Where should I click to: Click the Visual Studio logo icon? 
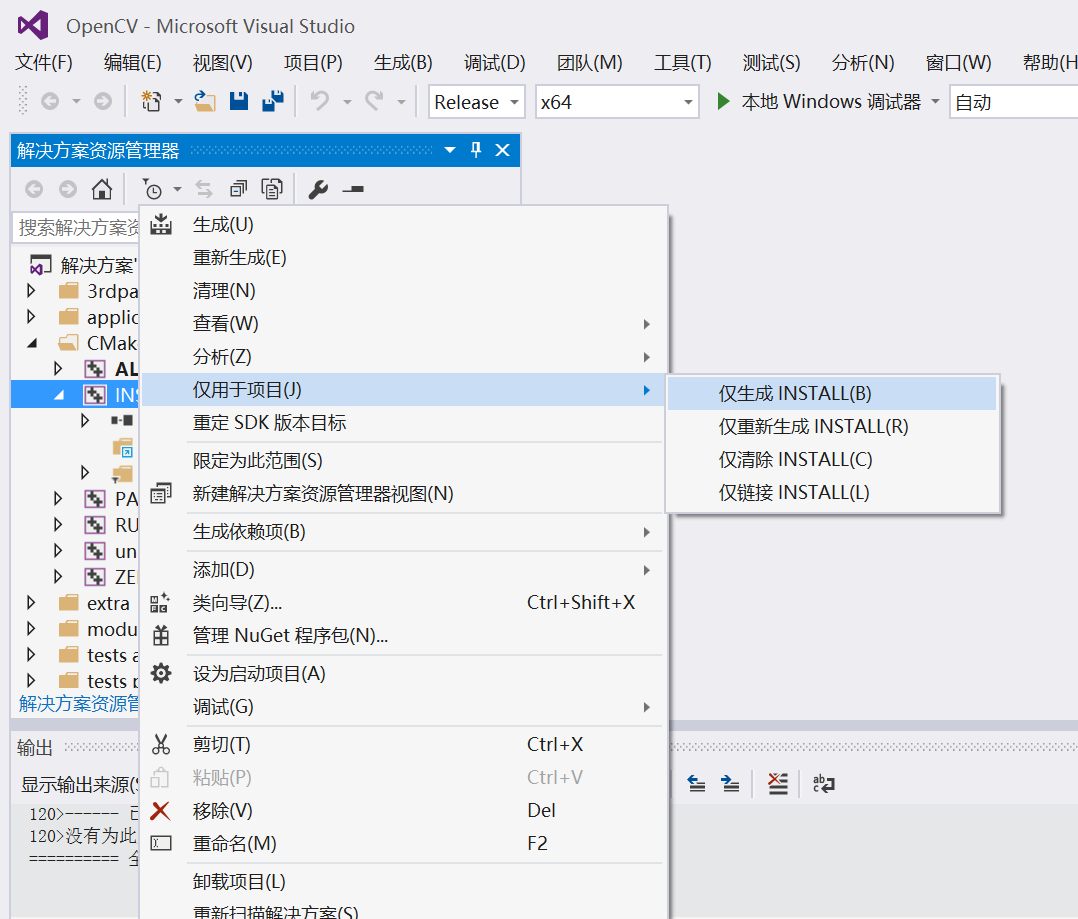33,25
